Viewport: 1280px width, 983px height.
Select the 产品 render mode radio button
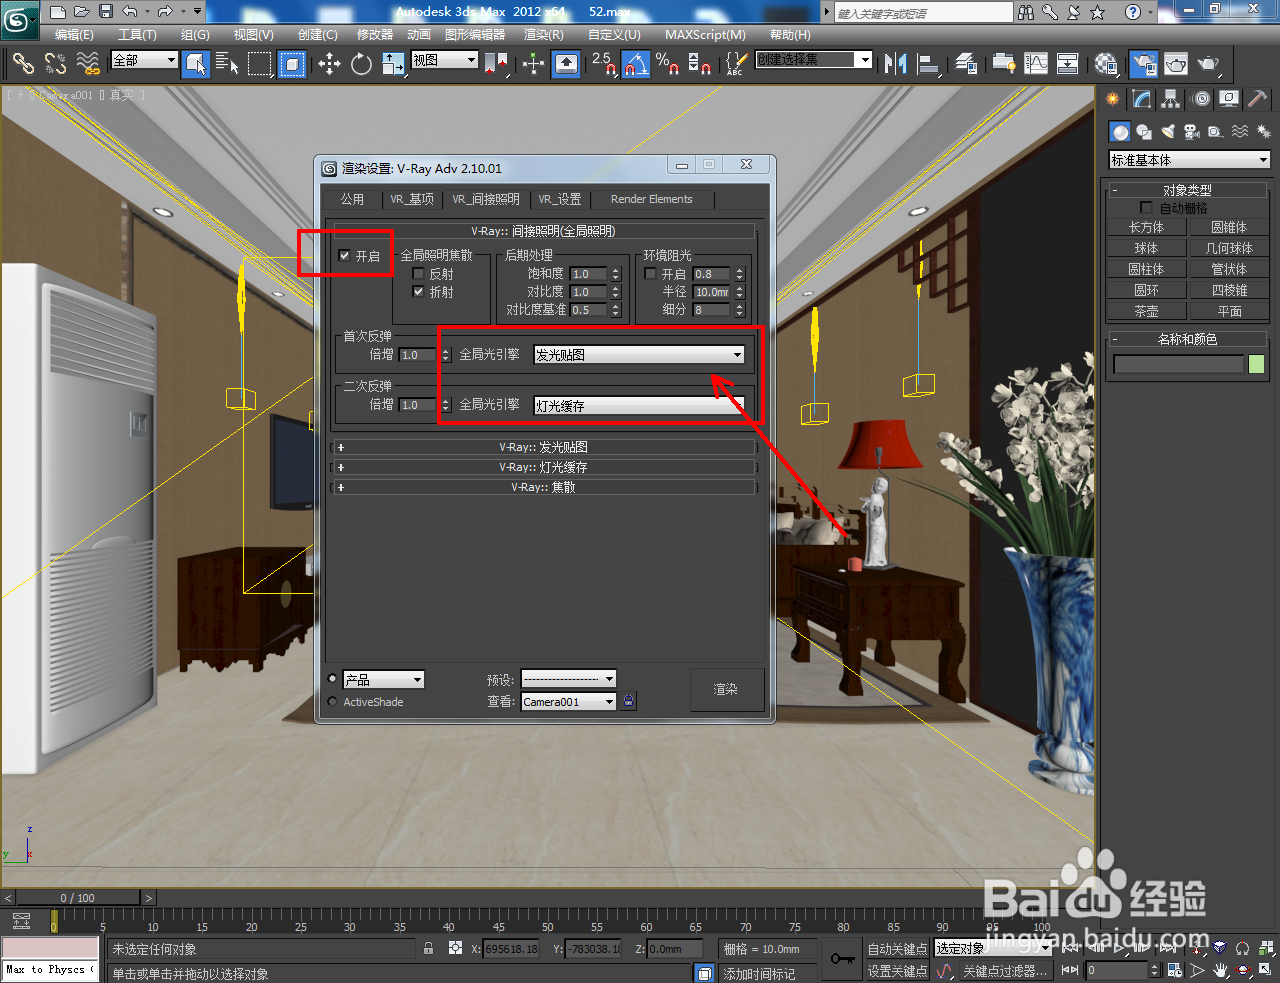(x=333, y=679)
